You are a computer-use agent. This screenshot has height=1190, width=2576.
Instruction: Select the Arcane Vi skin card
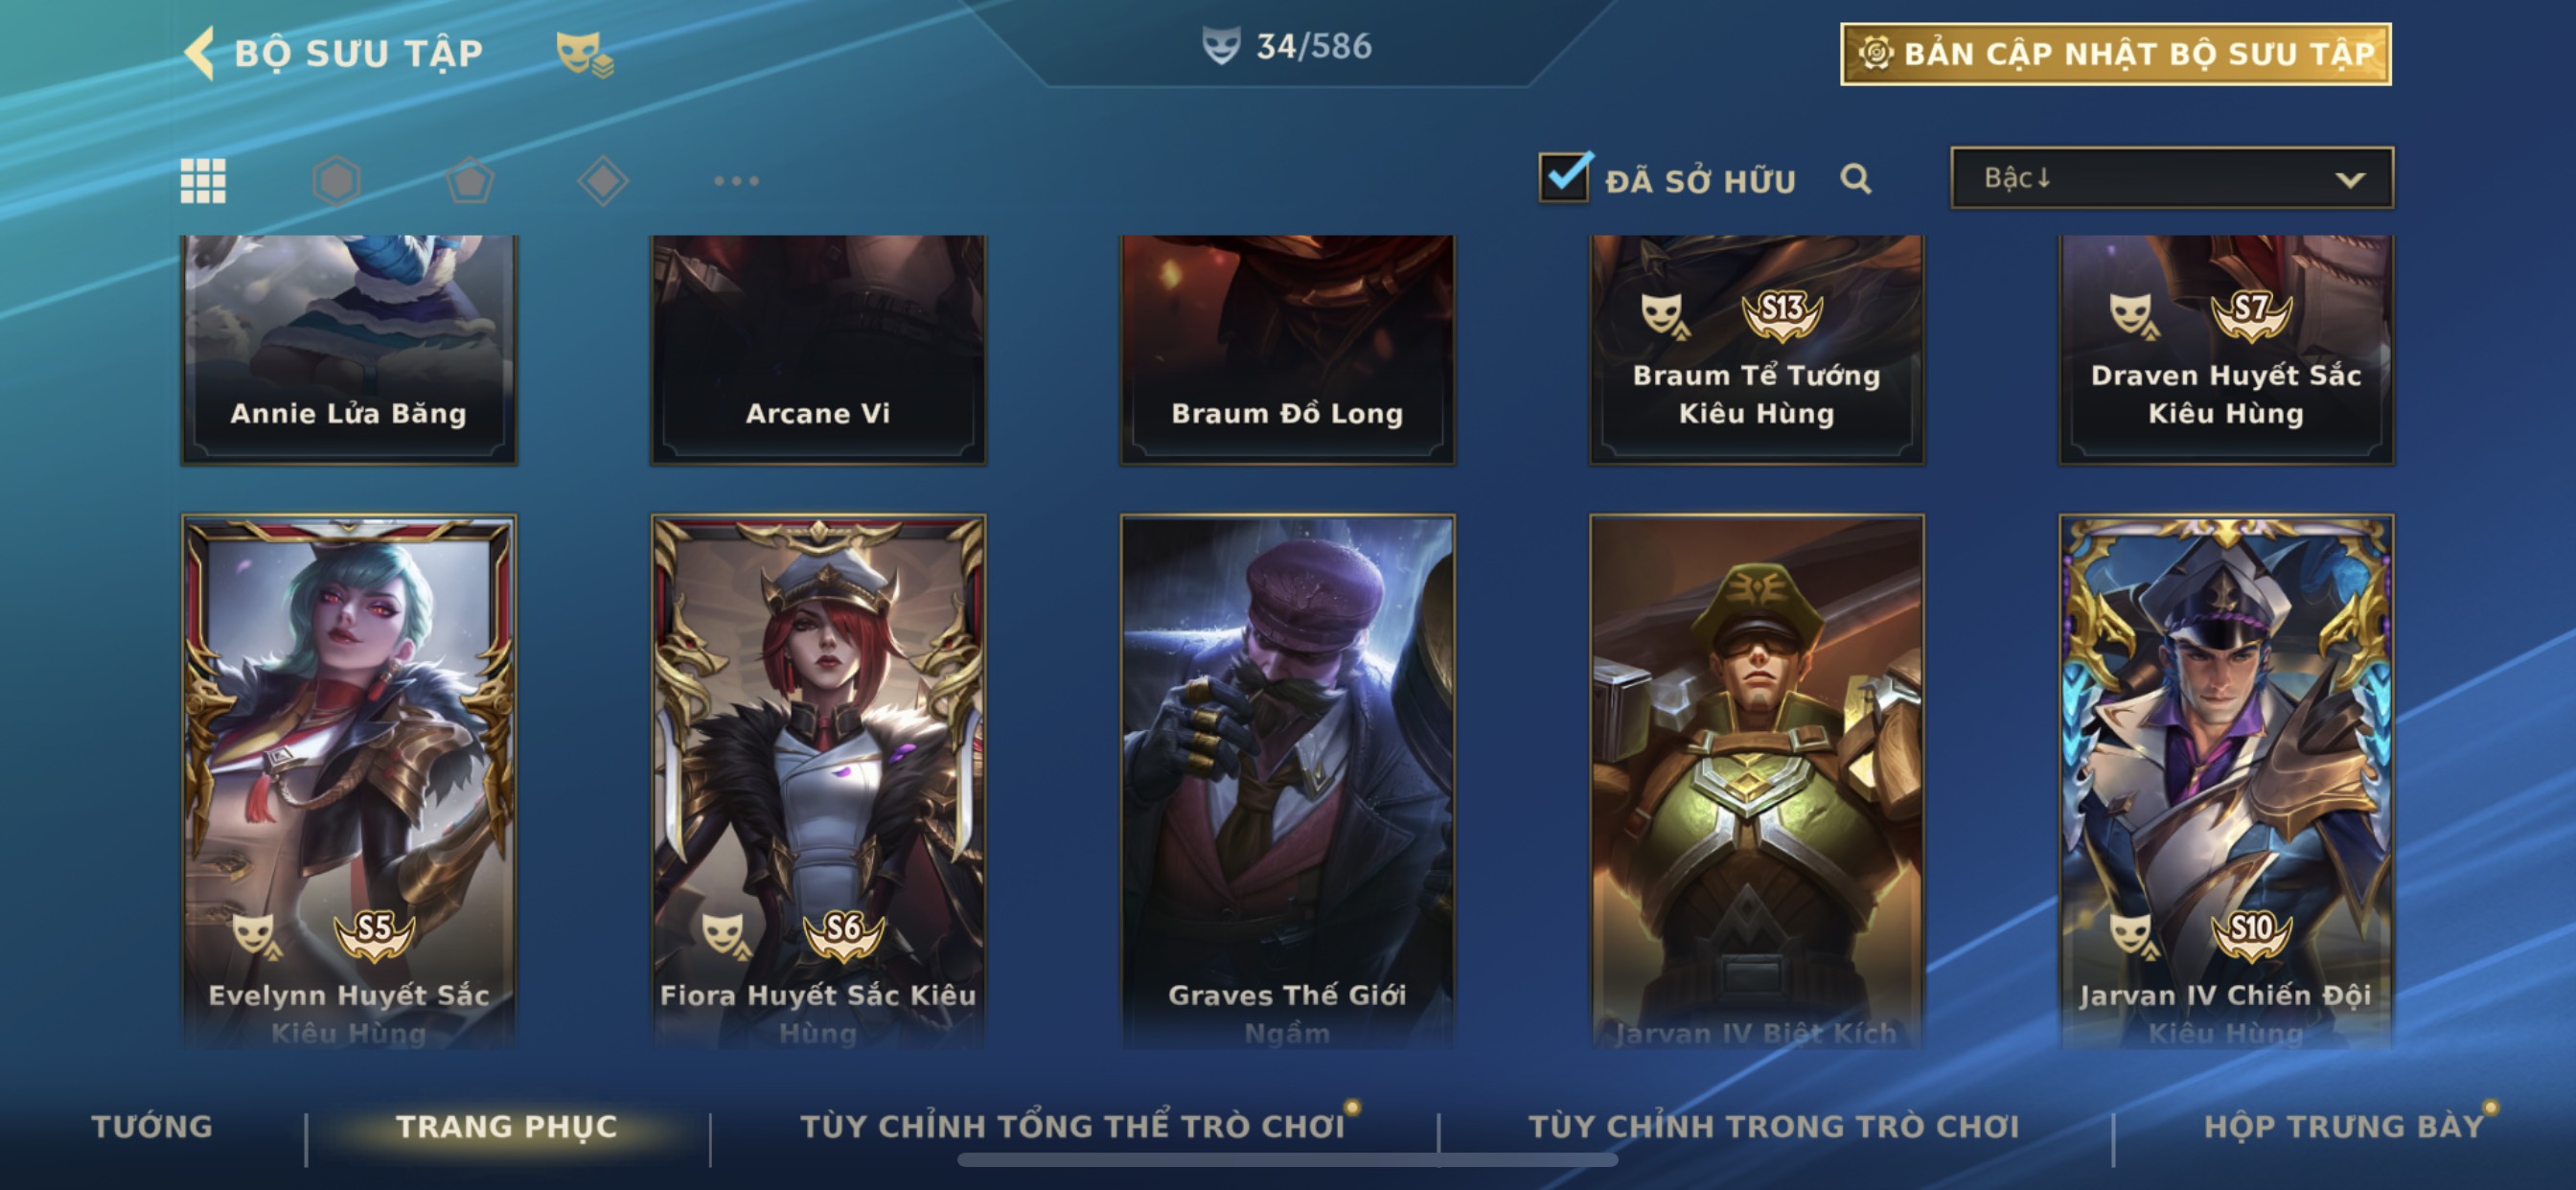818,350
